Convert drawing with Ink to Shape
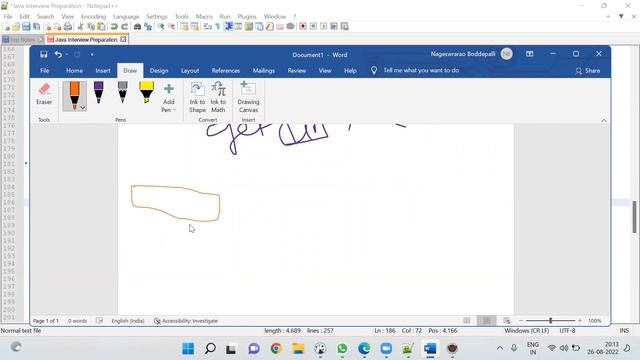This screenshot has height=360, width=640. [197, 97]
